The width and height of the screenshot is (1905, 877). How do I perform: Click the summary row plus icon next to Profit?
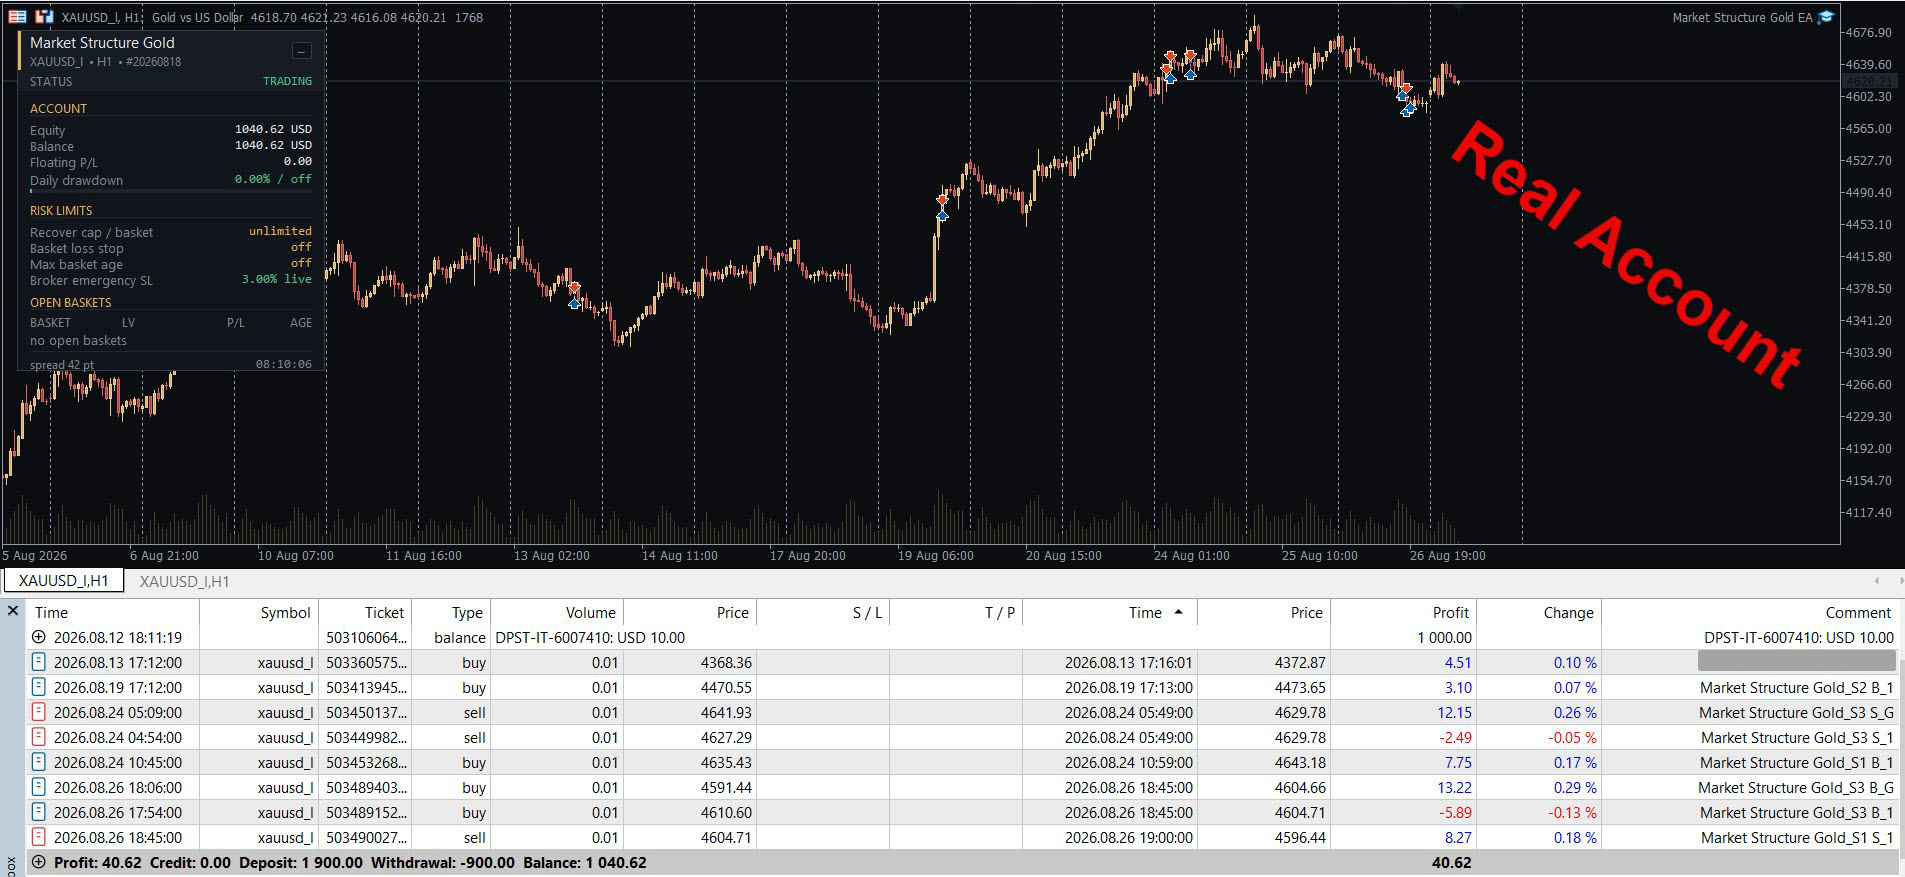coord(39,862)
